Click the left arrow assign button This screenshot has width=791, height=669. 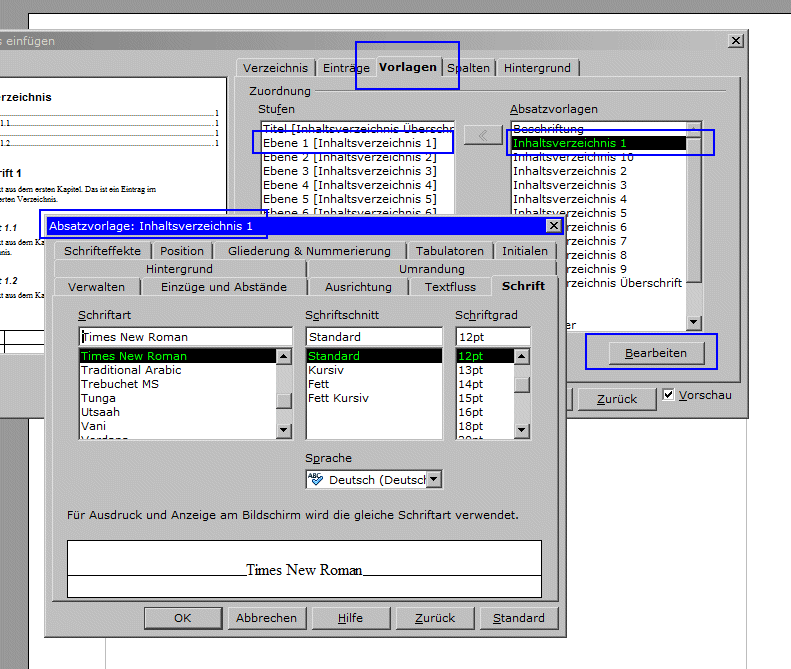pos(483,135)
